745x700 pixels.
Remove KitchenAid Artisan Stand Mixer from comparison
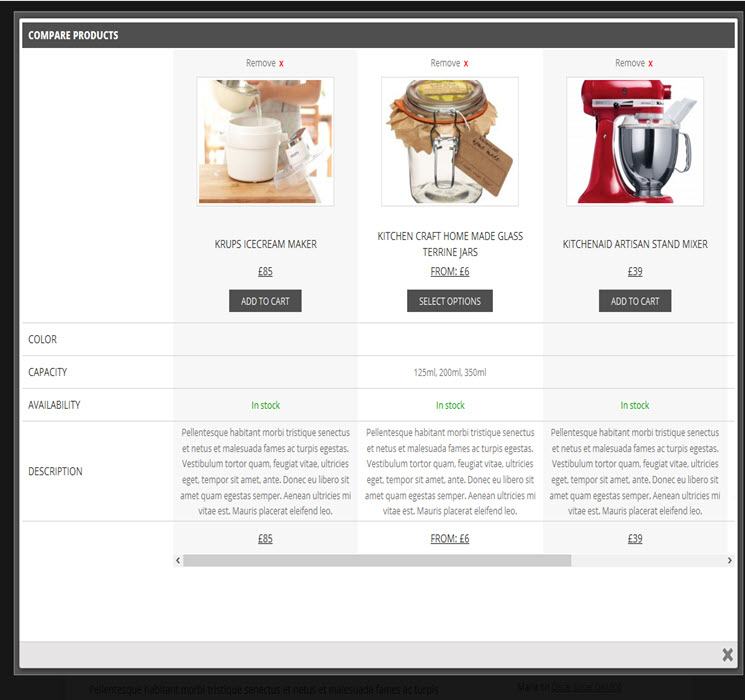coord(634,63)
